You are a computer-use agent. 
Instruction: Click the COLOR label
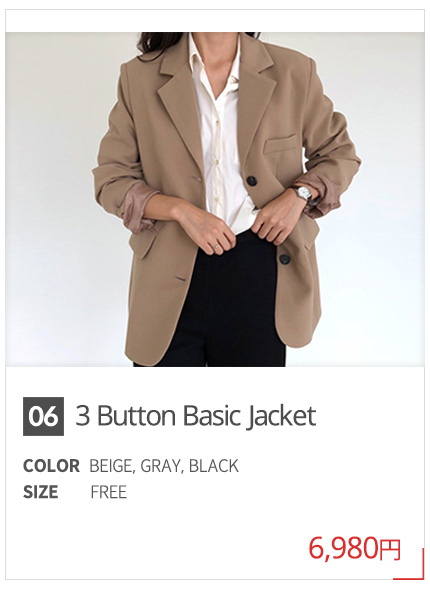[51, 466]
